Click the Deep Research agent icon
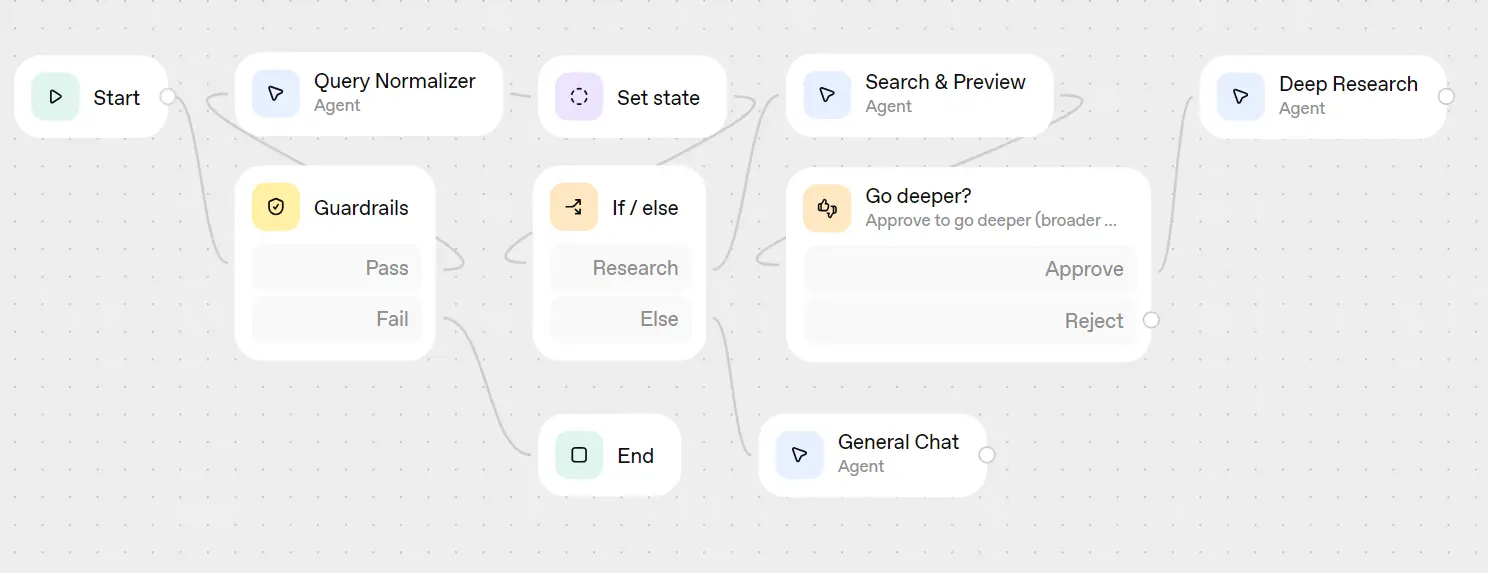 tap(1241, 96)
